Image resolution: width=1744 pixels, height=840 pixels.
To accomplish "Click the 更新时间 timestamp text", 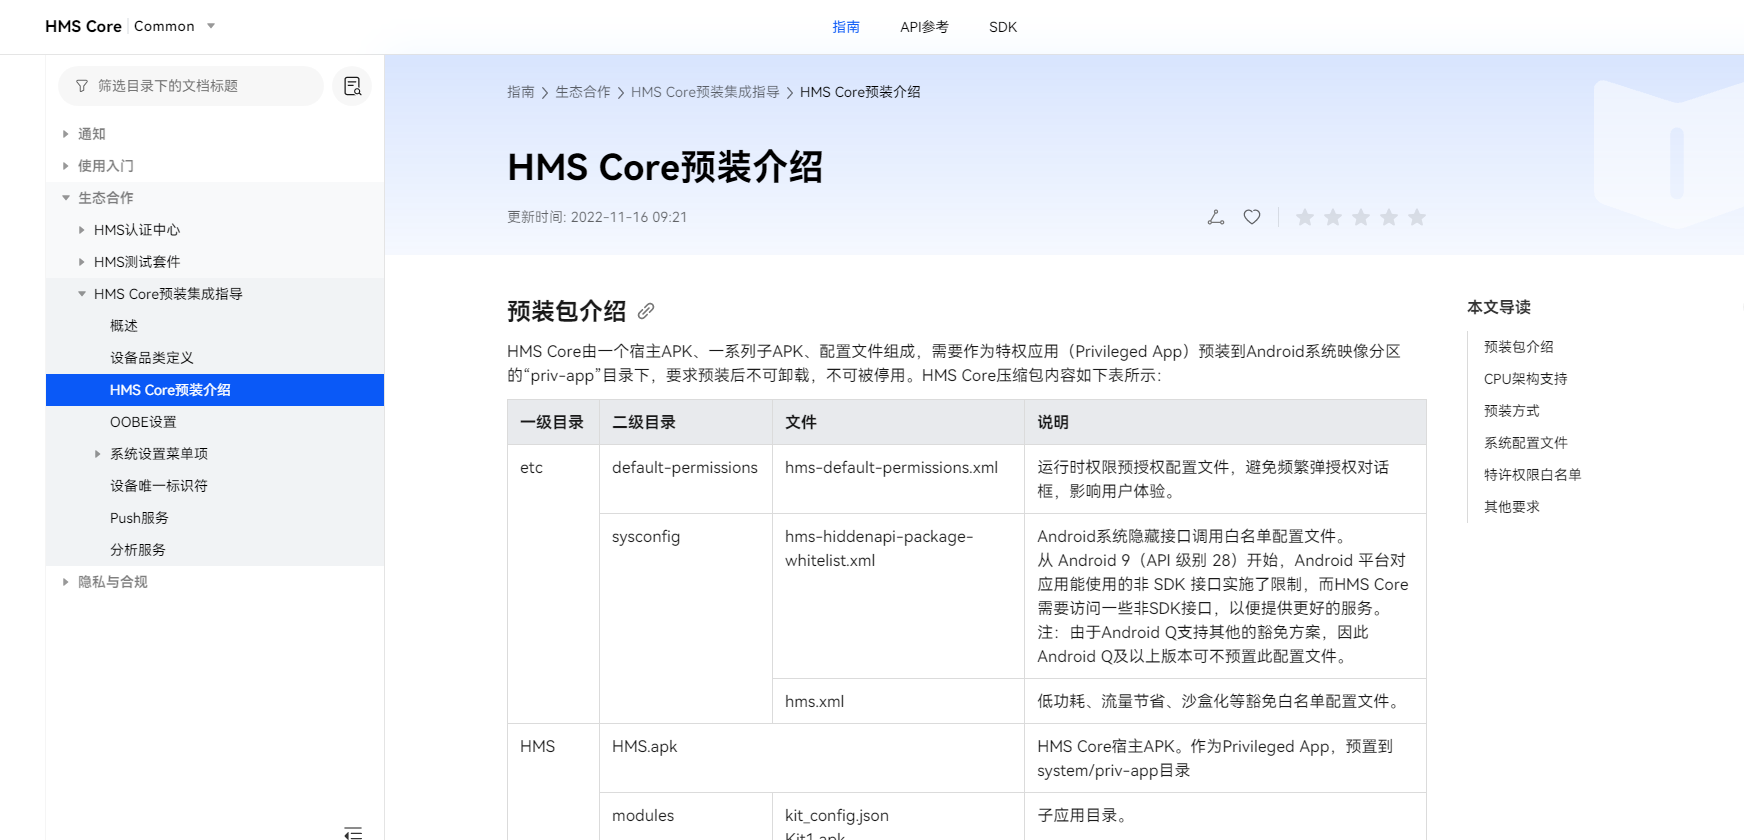I will 597,217.
